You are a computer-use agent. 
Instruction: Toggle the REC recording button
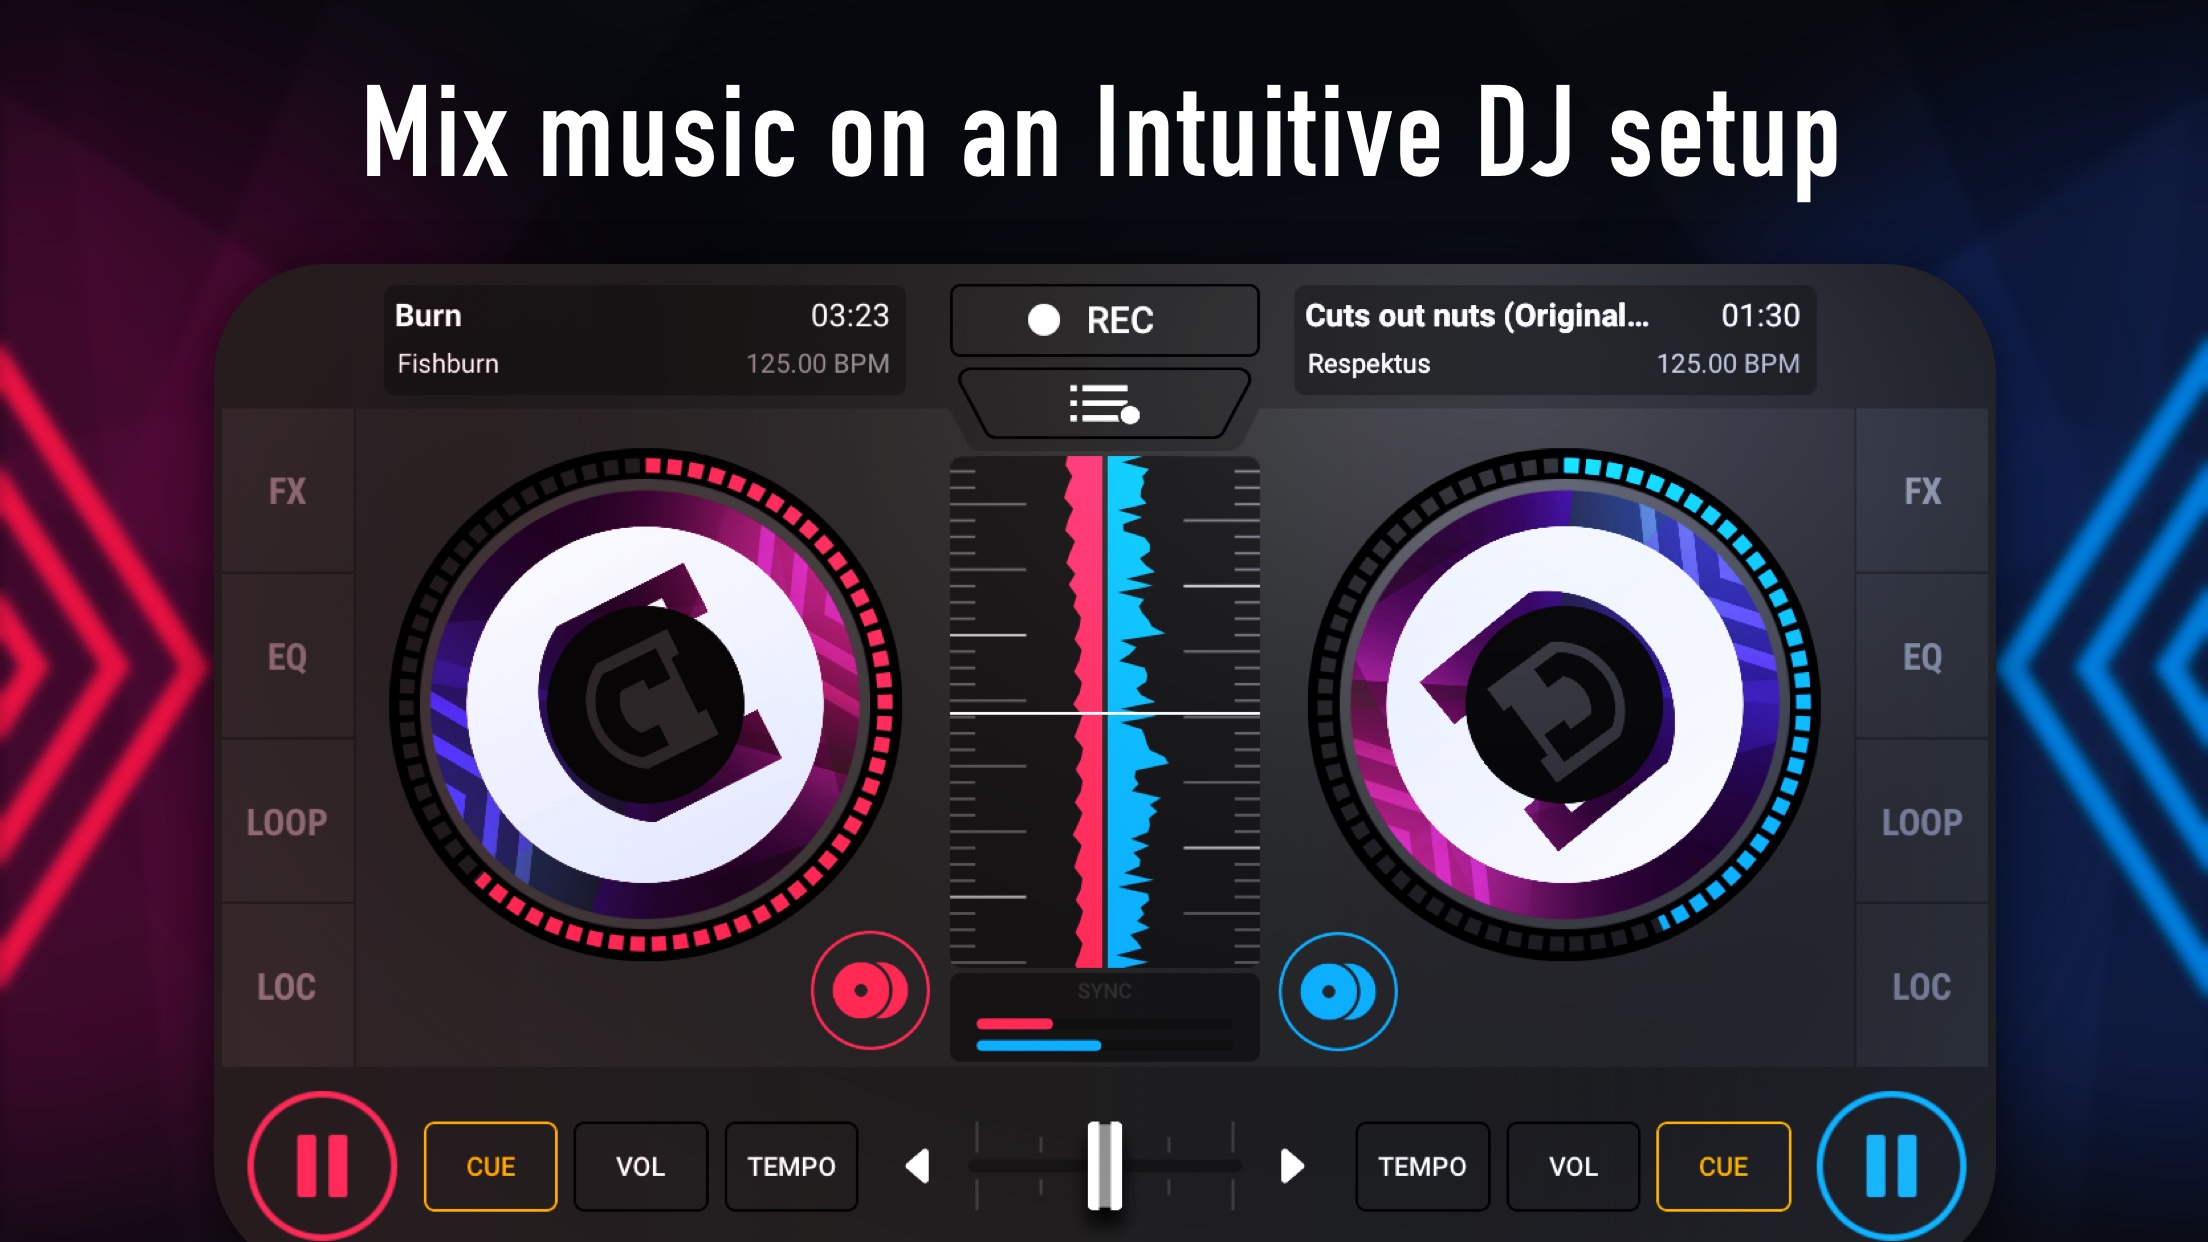[x=1104, y=320]
